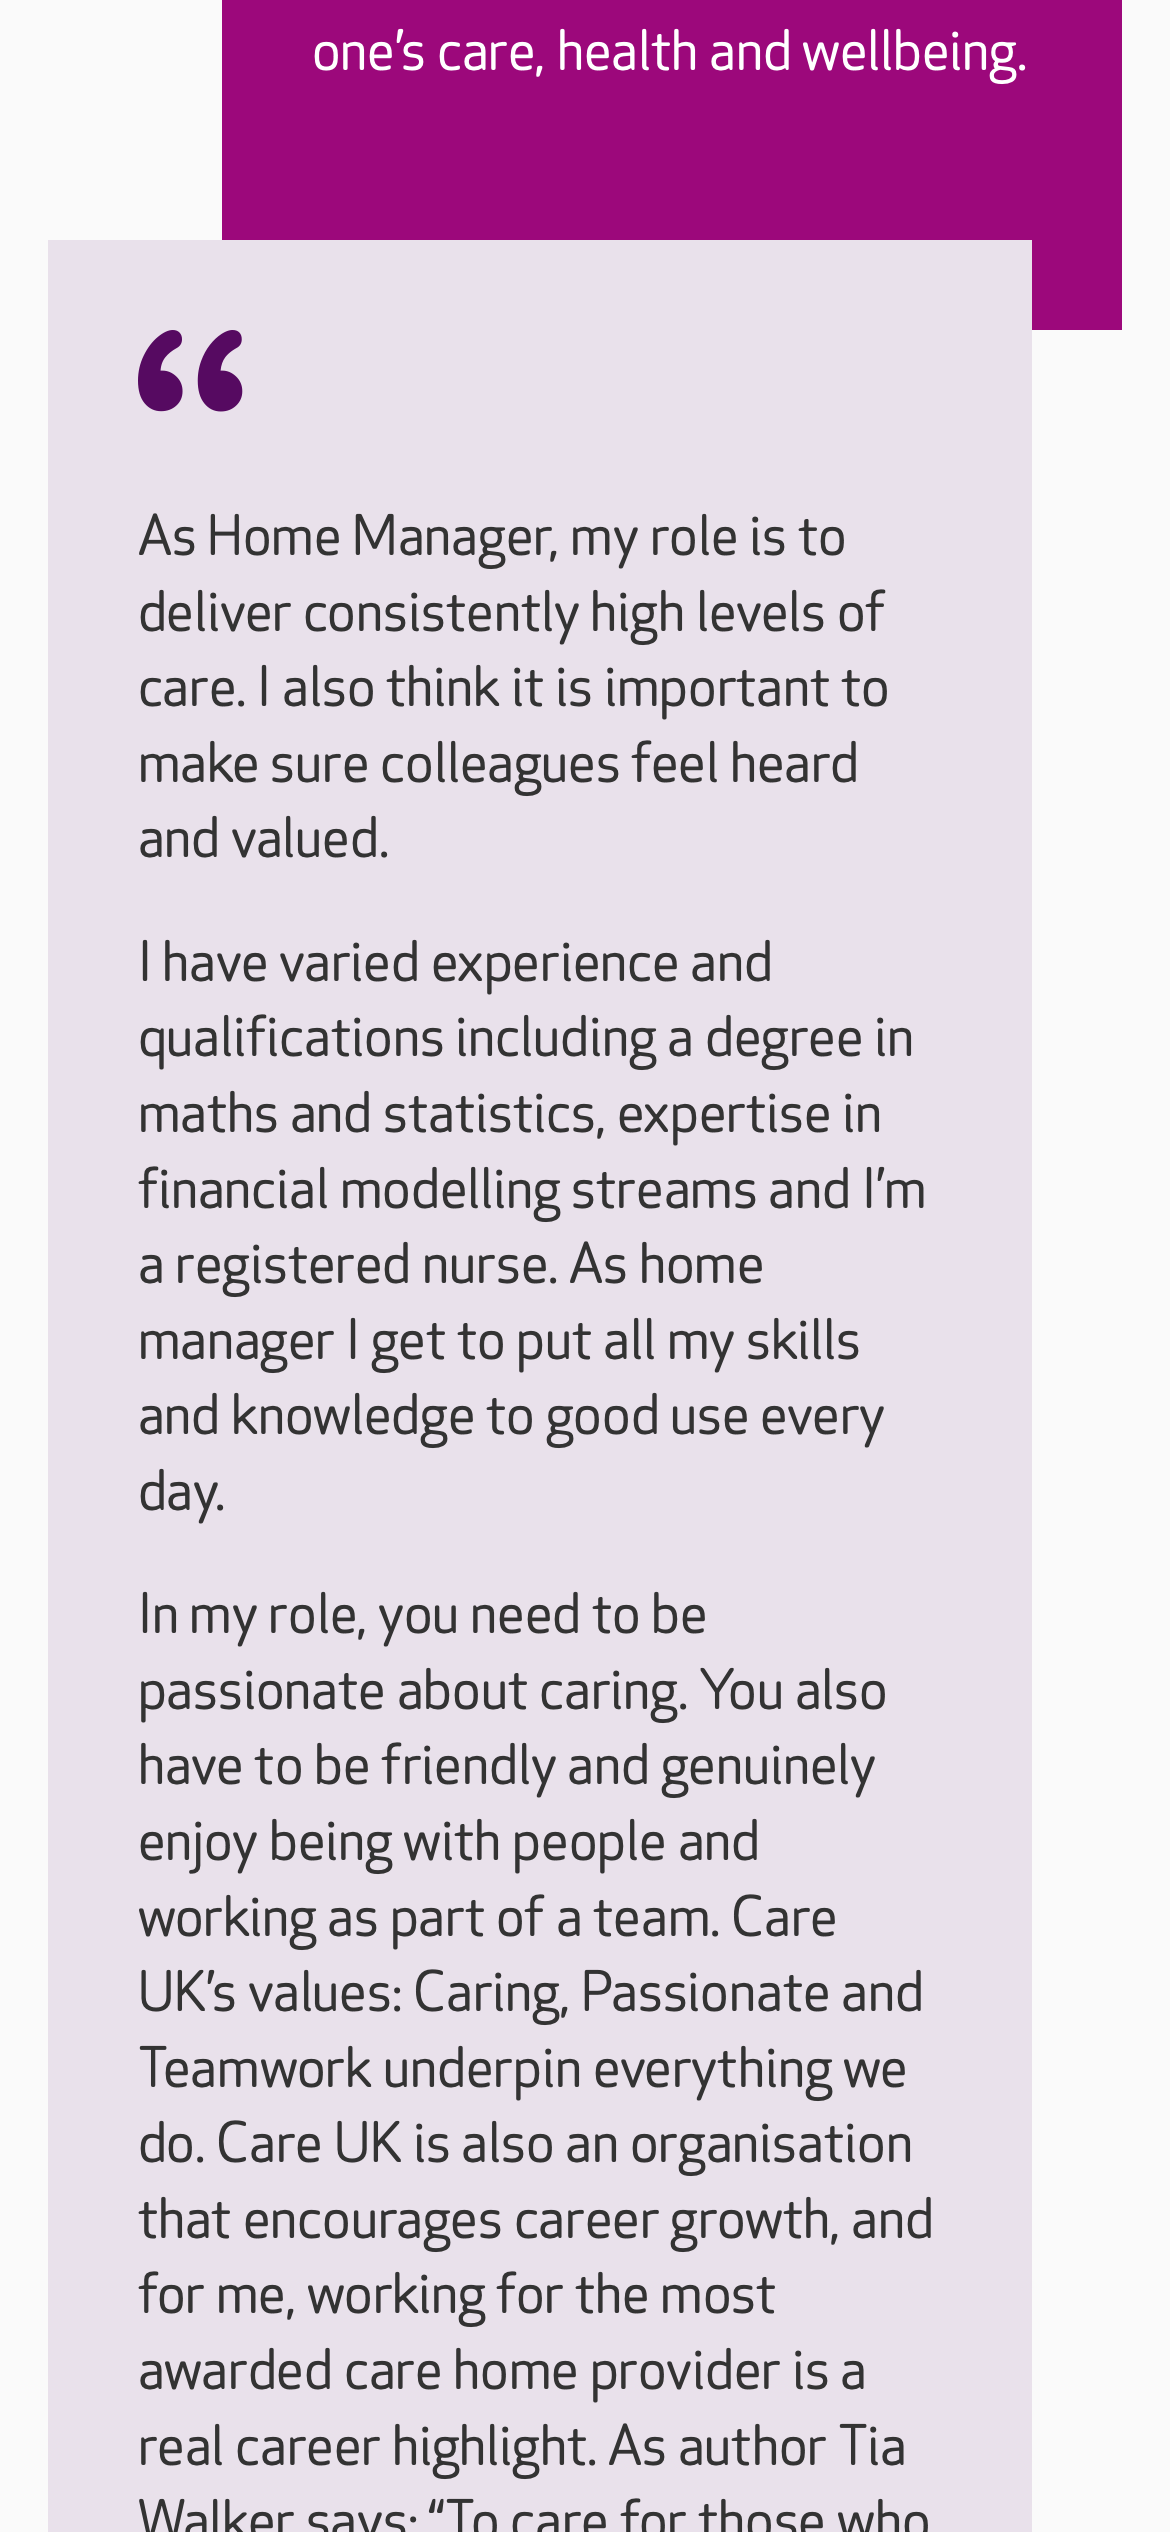Click the text 'and valued.'
The height and width of the screenshot is (2532, 1170).
pyautogui.click(x=263, y=839)
